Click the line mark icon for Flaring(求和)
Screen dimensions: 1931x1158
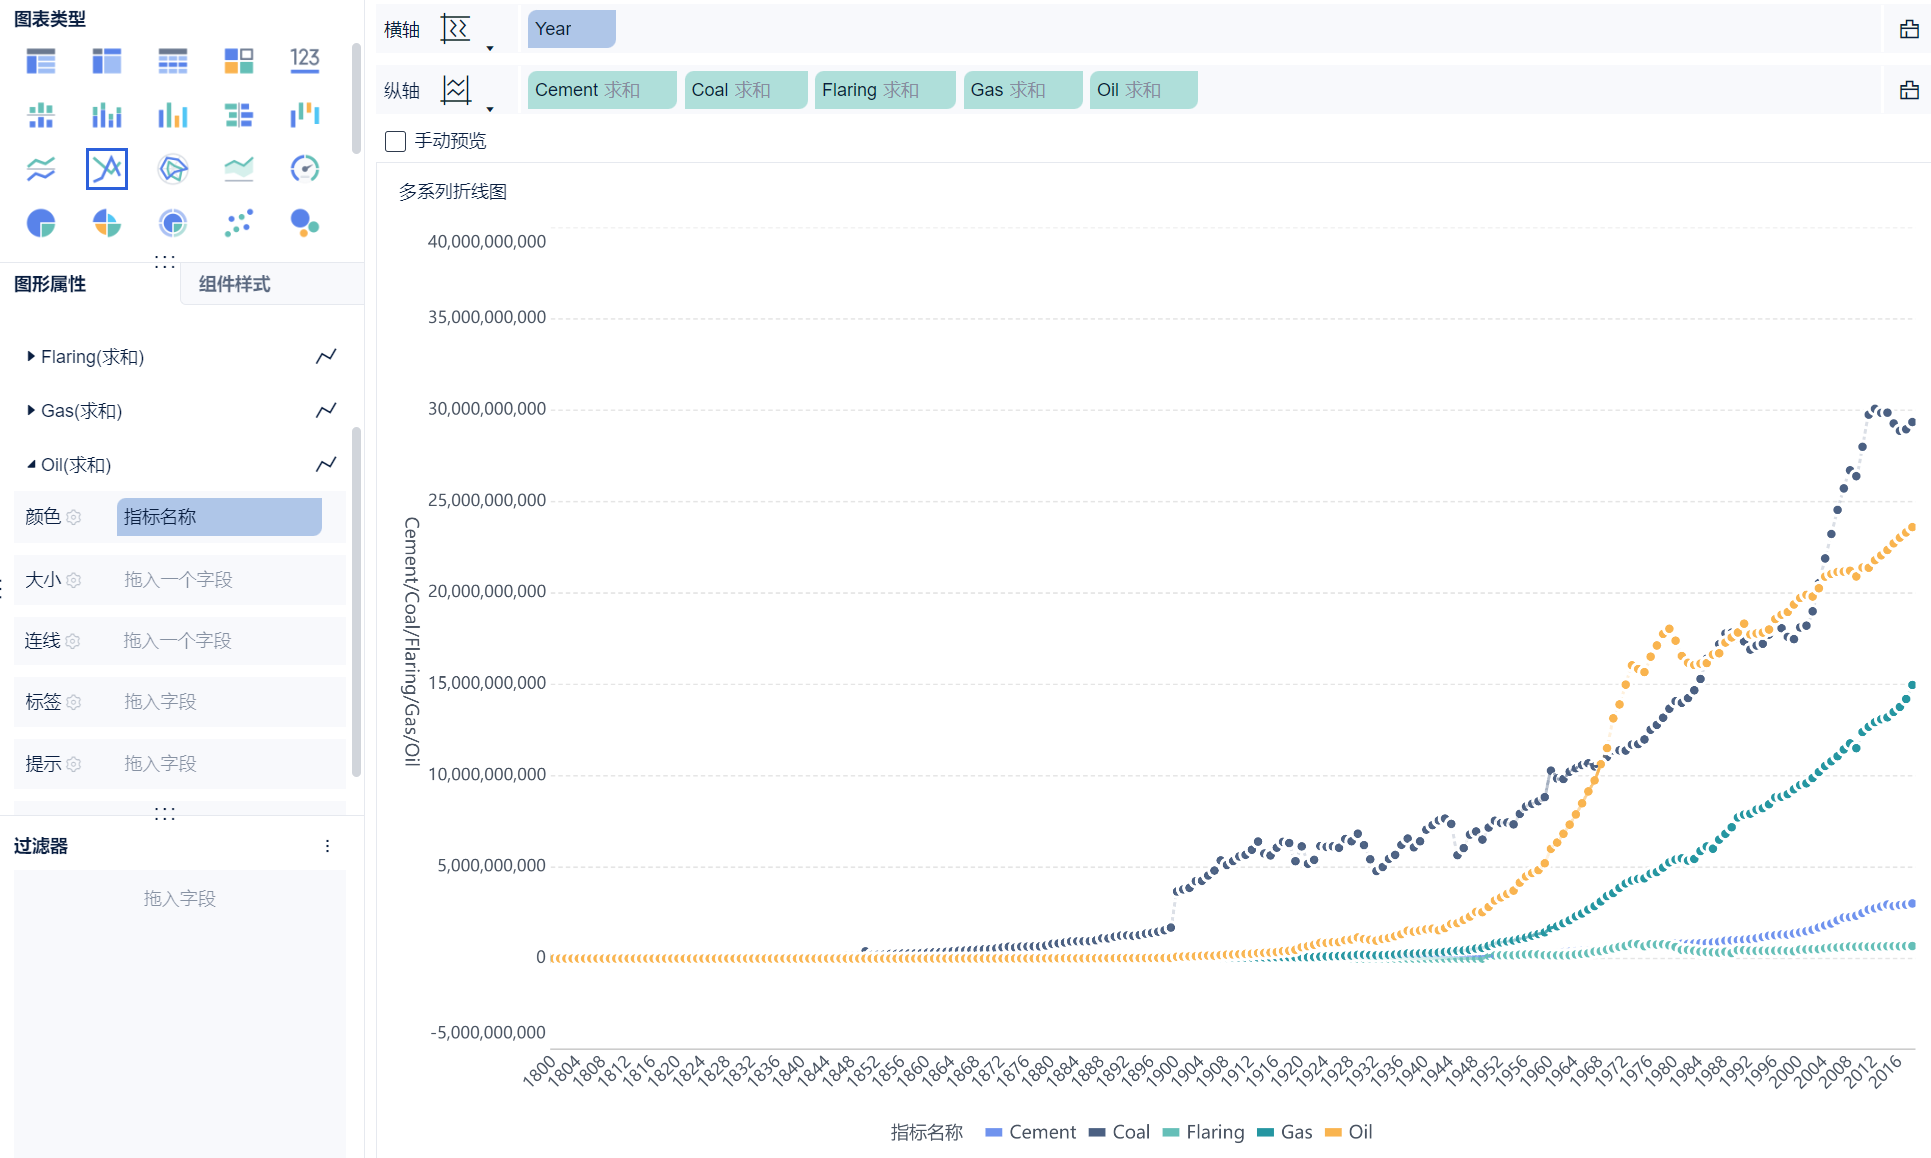pyautogui.click(x=326, y=357)
